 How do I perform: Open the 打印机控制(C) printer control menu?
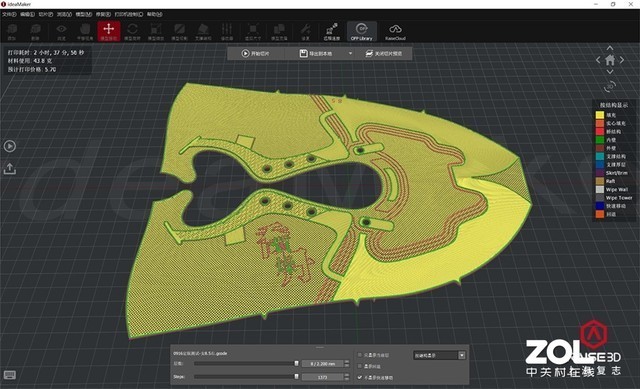(129, 14)
